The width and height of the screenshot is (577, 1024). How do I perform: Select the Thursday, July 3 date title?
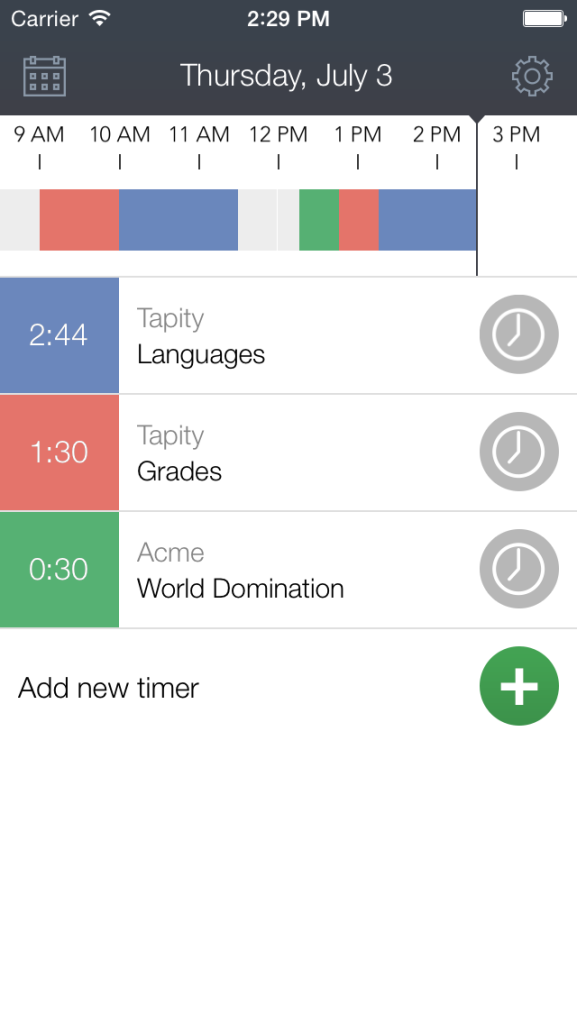pyautogui.click(x=286, y=76)
